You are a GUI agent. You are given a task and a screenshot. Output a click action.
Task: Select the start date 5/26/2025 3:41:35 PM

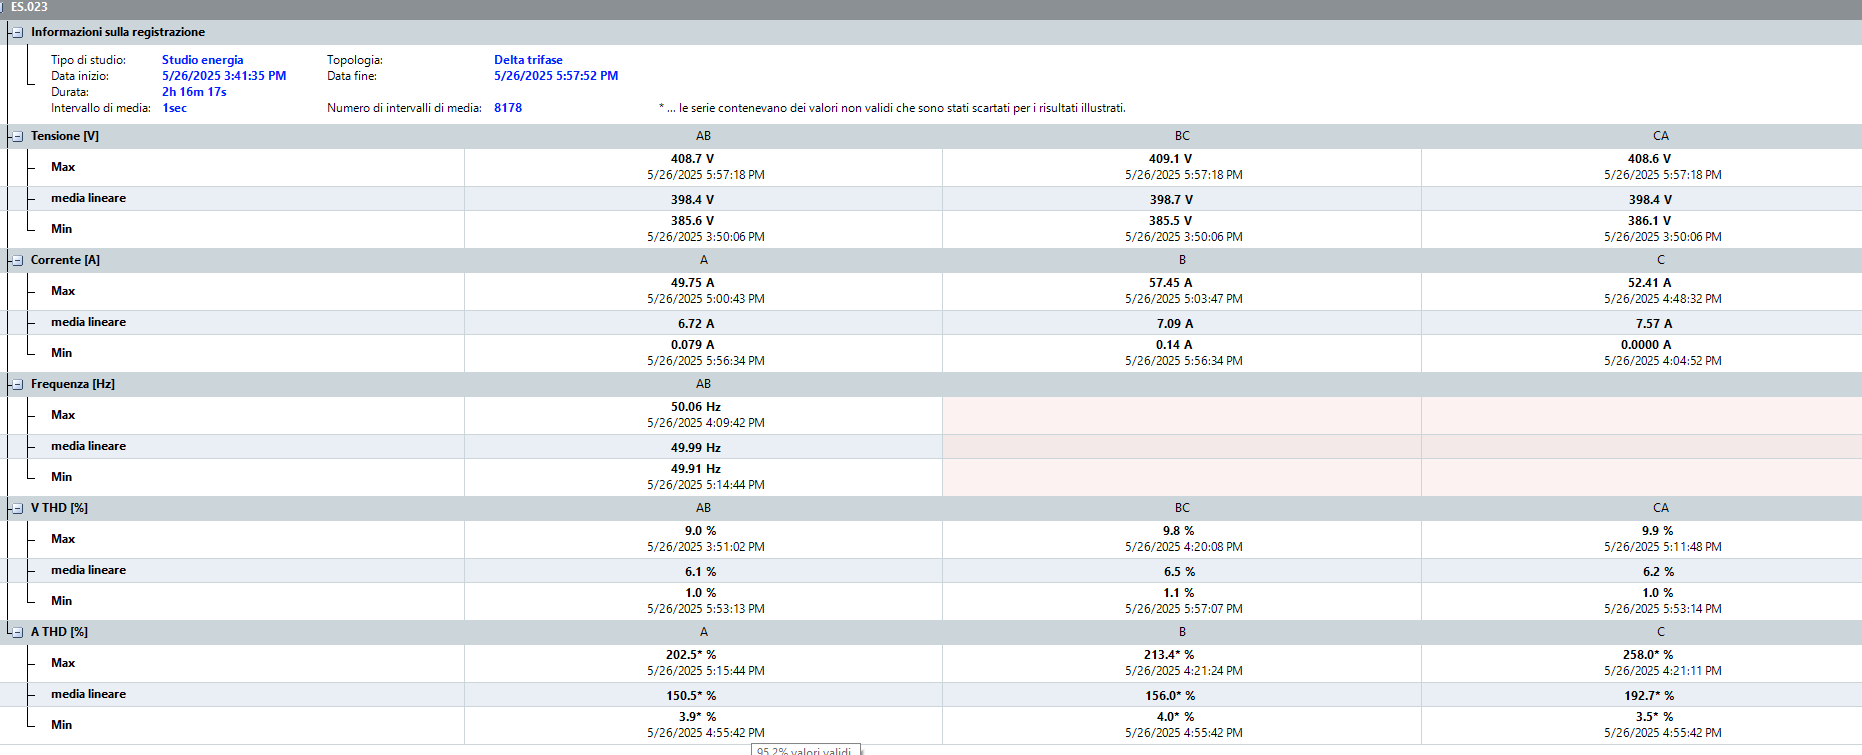coord(224,76)
